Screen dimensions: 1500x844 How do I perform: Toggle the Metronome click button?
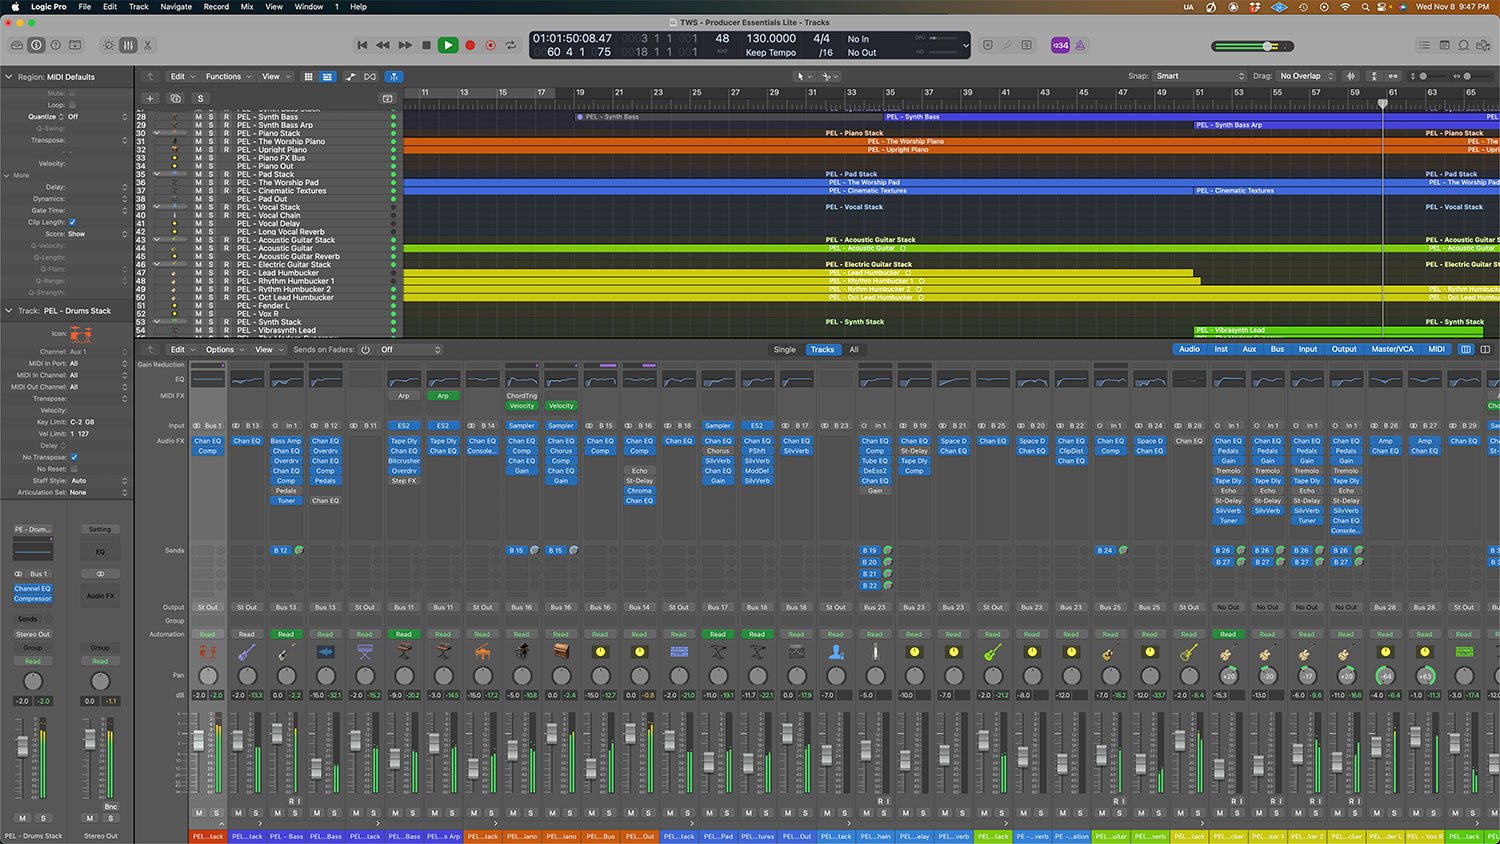1079,45
